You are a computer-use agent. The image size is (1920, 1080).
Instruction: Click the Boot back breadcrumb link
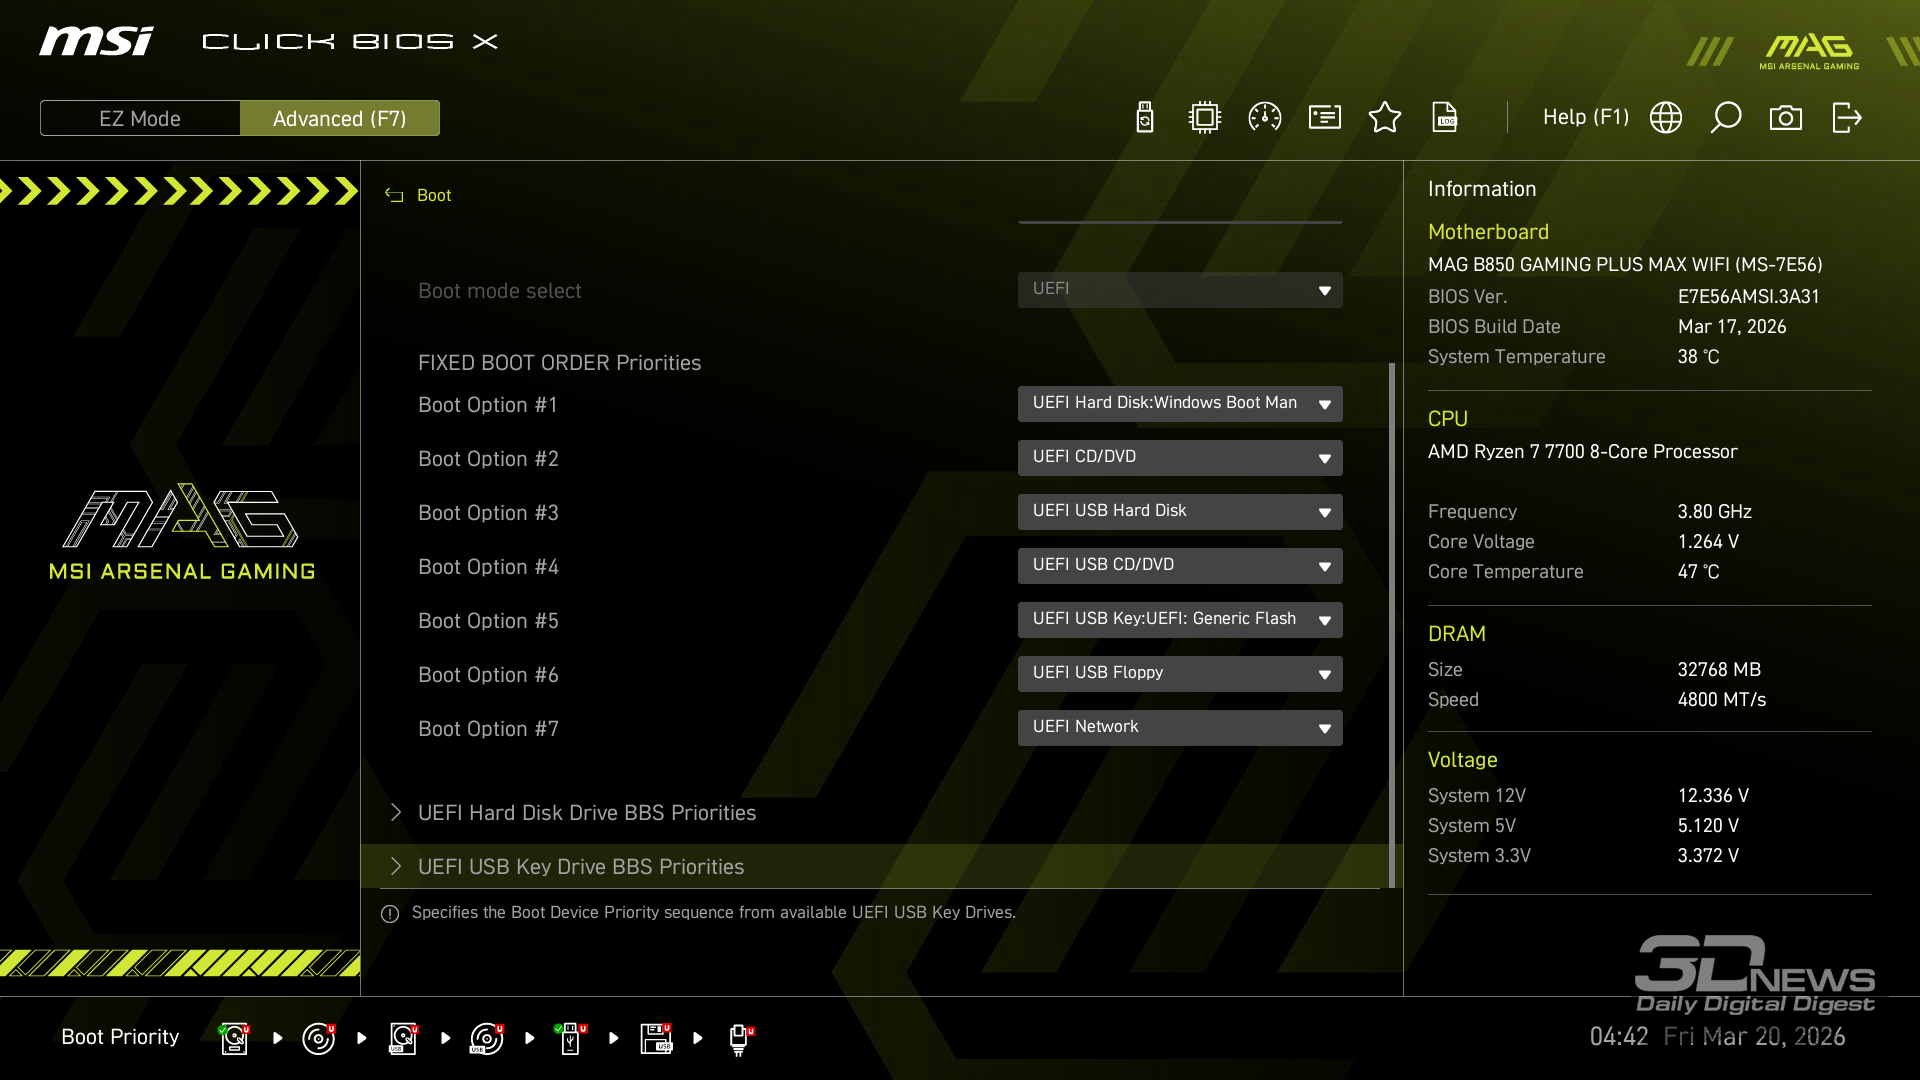pos(433,196)
